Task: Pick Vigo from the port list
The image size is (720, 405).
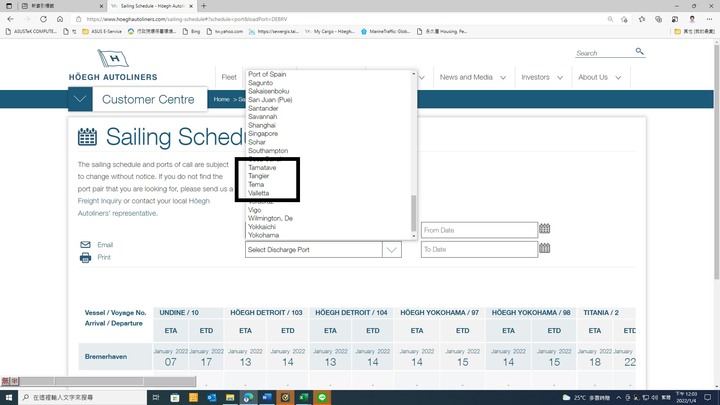Action: (x=254, y=210)
